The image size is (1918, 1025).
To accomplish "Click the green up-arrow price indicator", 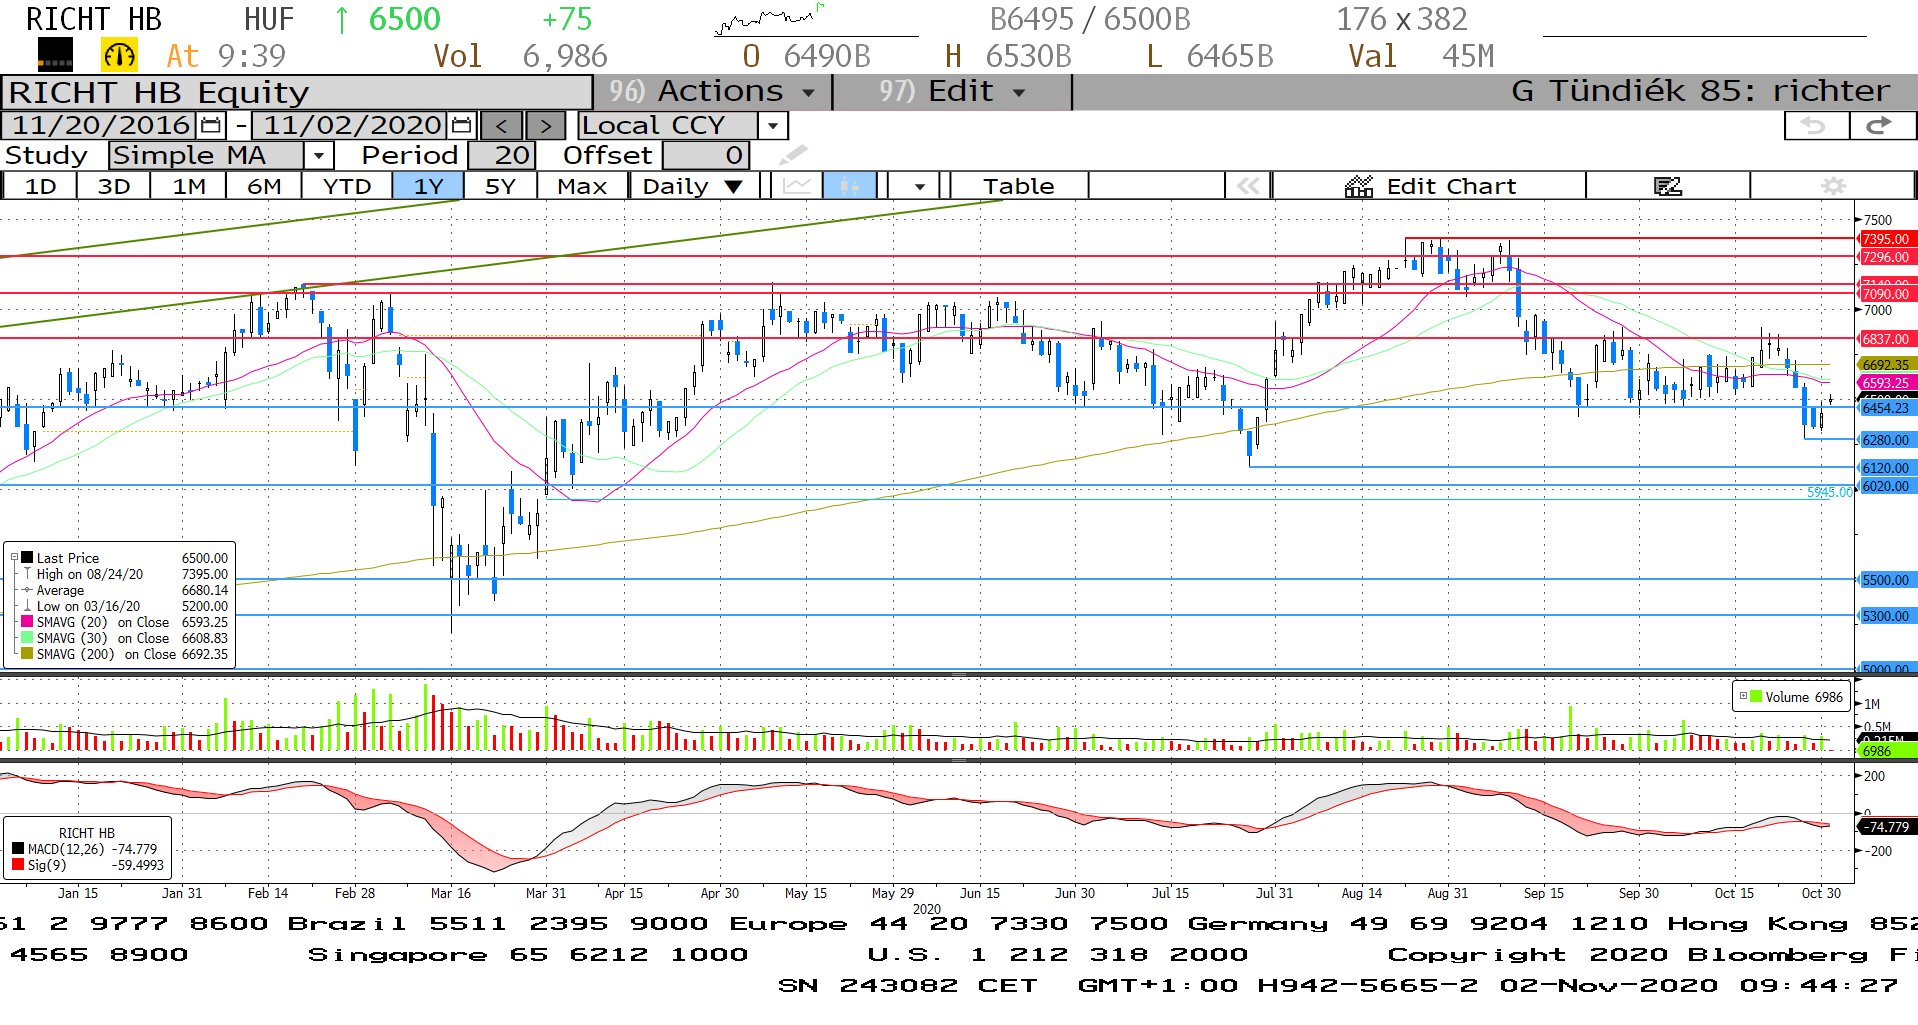I will pyautogui.click(x=342, y=20).
